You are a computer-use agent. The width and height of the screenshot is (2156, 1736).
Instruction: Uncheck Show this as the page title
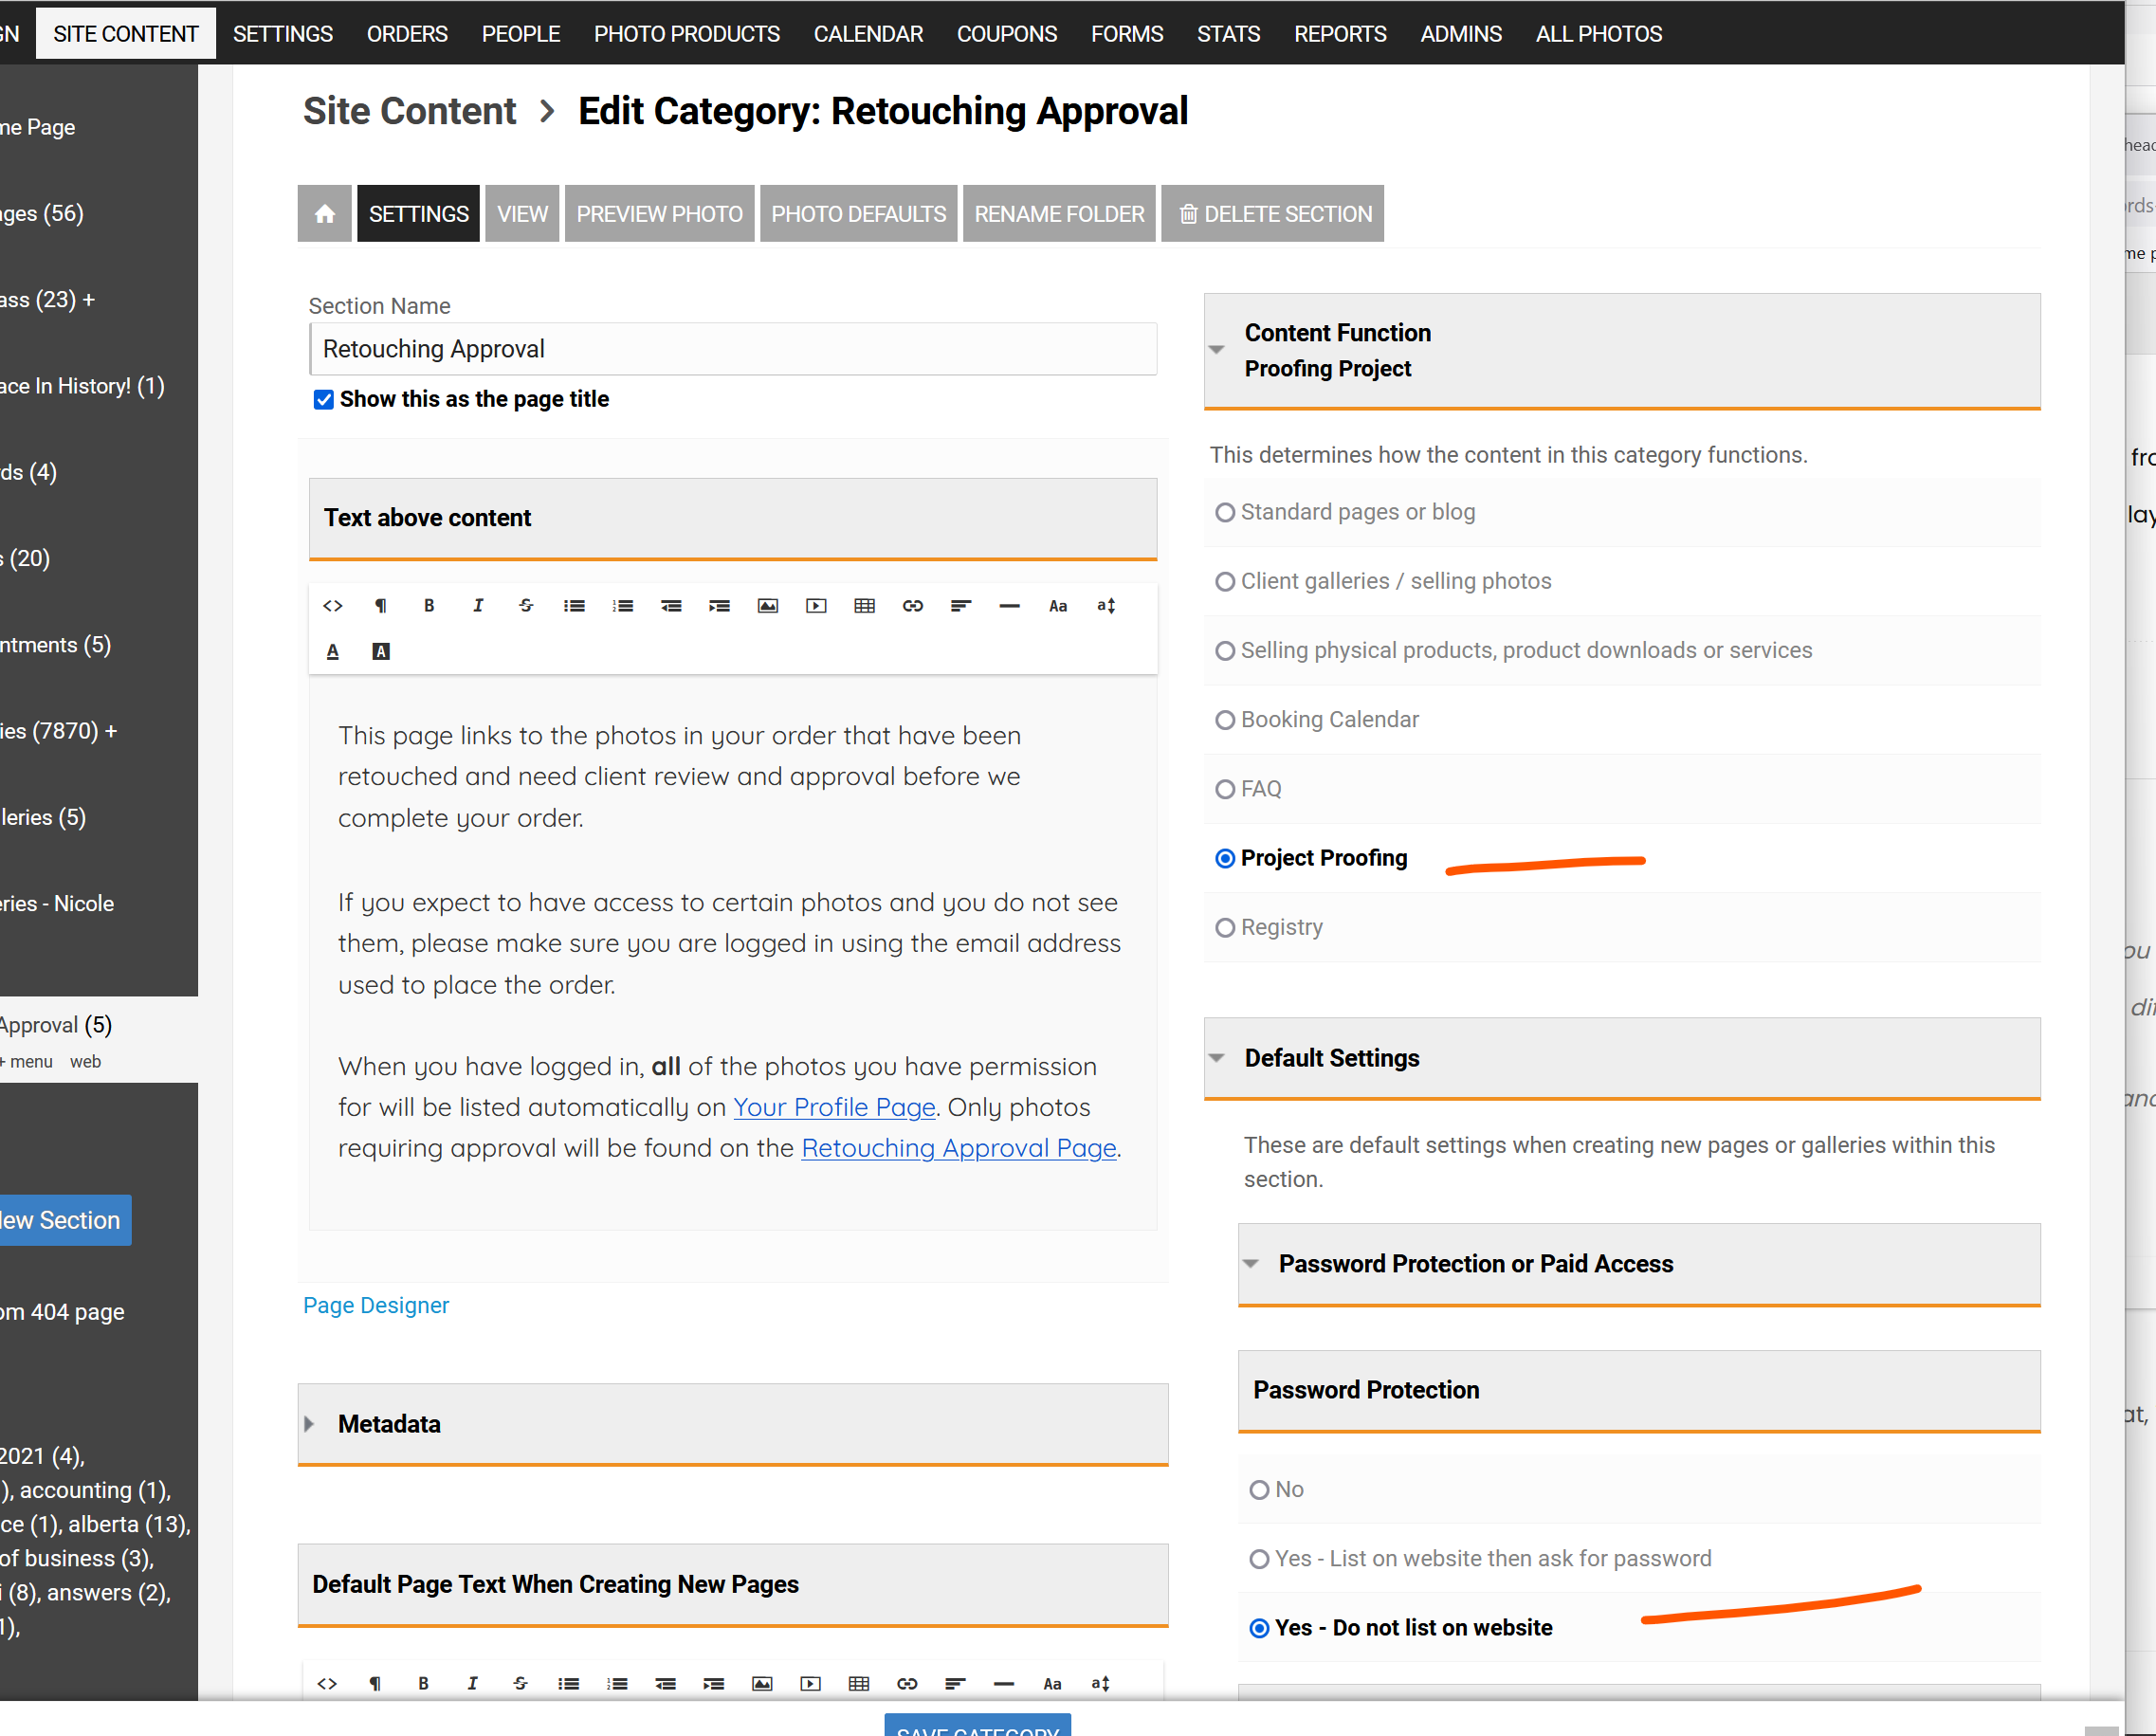[x=323, y=400]
